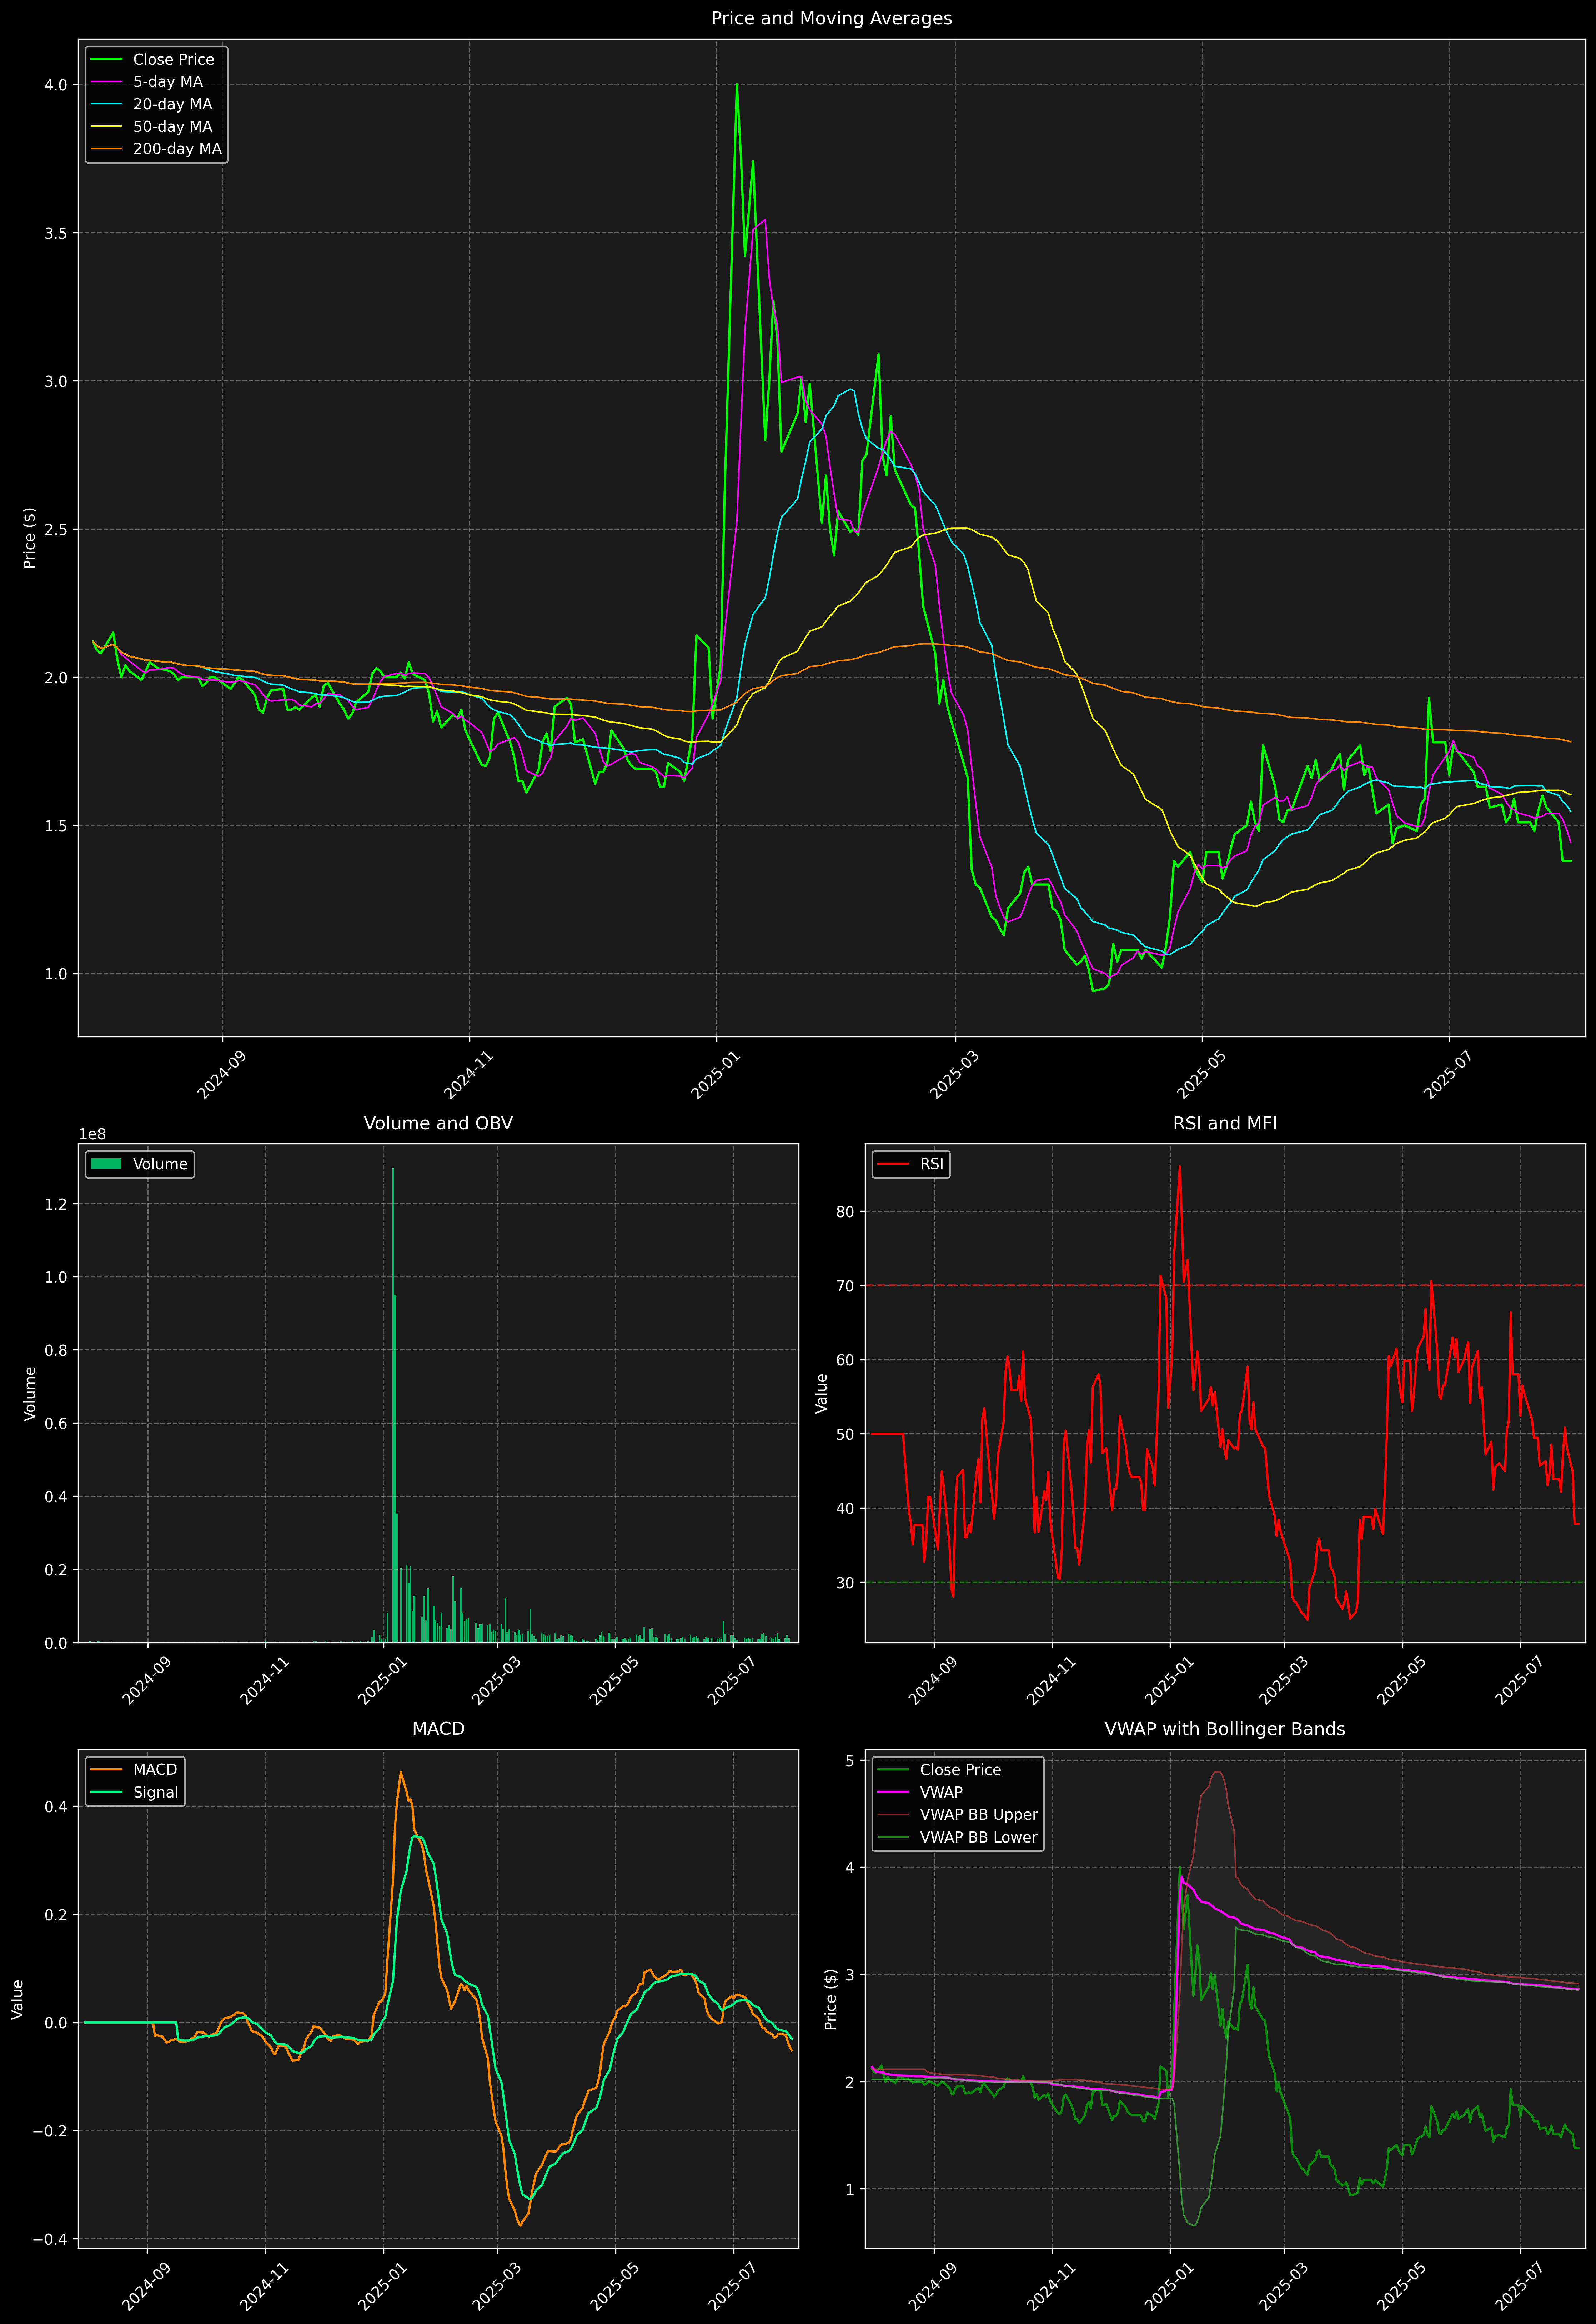Click the "VWAP with Bollinger Bands" title
This screenshot has width=1596, height=2324.
[1225, 1729]
